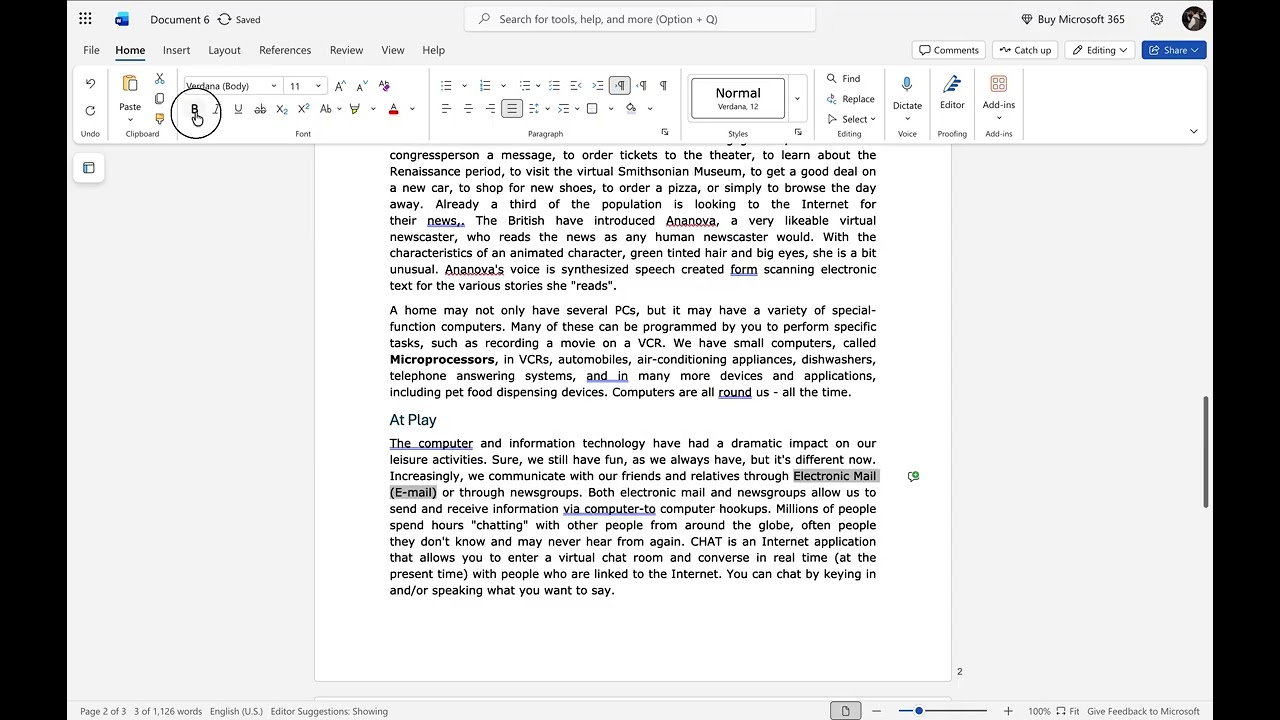Activate the Format Painter brush
This screenshot has height=720, width=1280.
coord(159,119)
